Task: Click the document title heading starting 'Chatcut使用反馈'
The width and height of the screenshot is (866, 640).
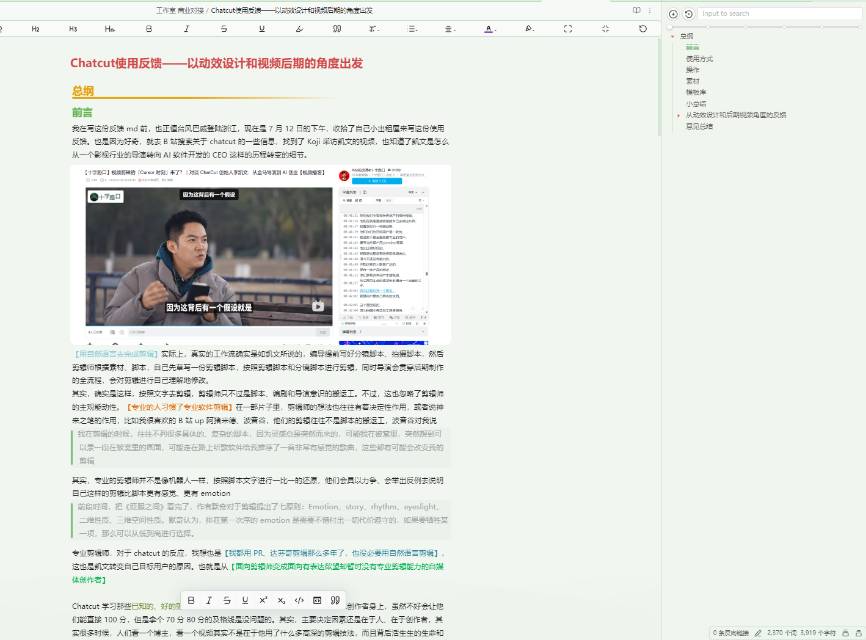Action: click(216, 64)
